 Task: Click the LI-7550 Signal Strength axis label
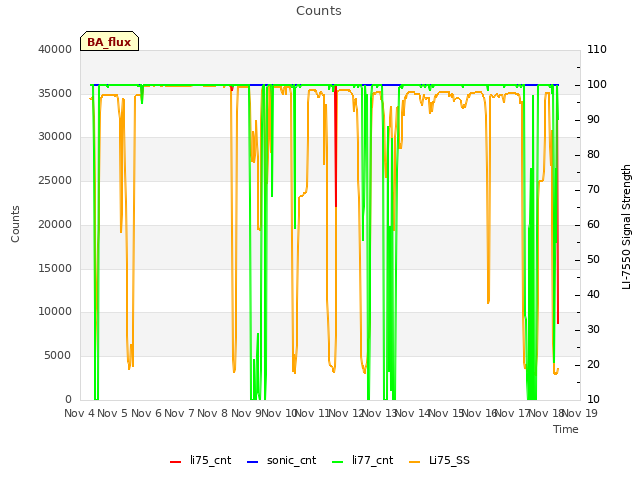pyautogui.click(x=626, y=227)
